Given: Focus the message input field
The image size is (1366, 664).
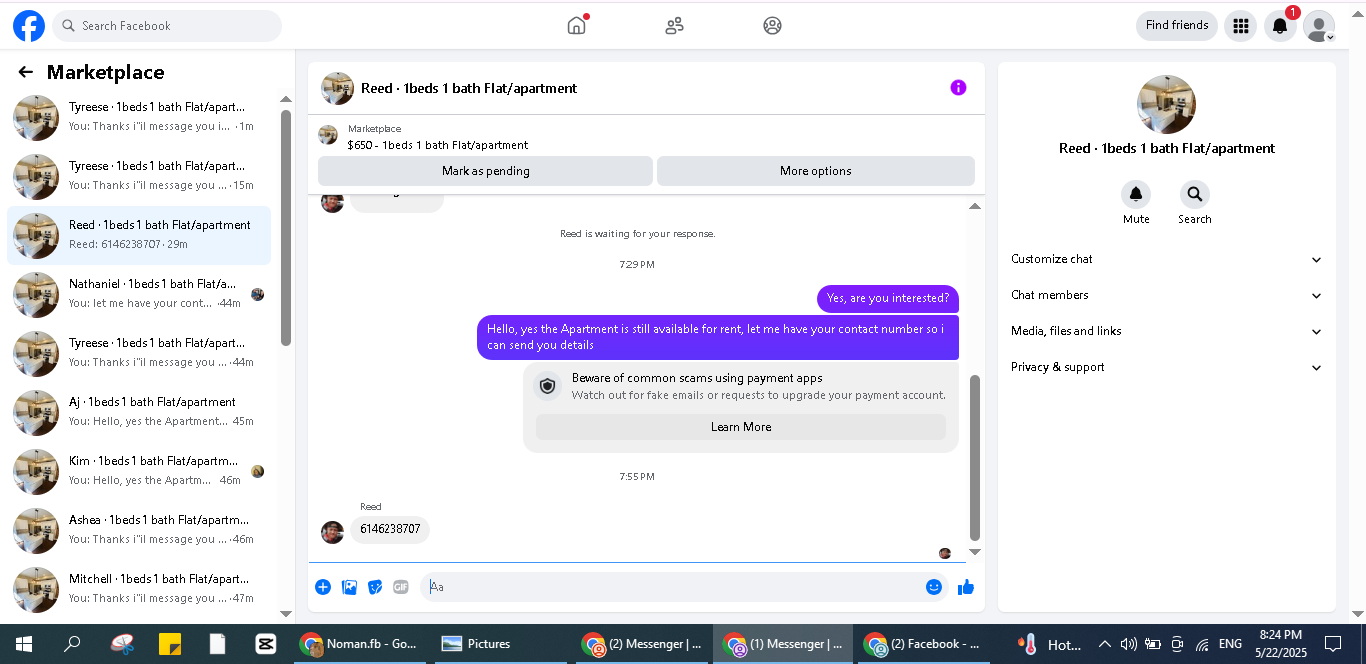Looking at the screenshot, I should [x=672, y=587].
